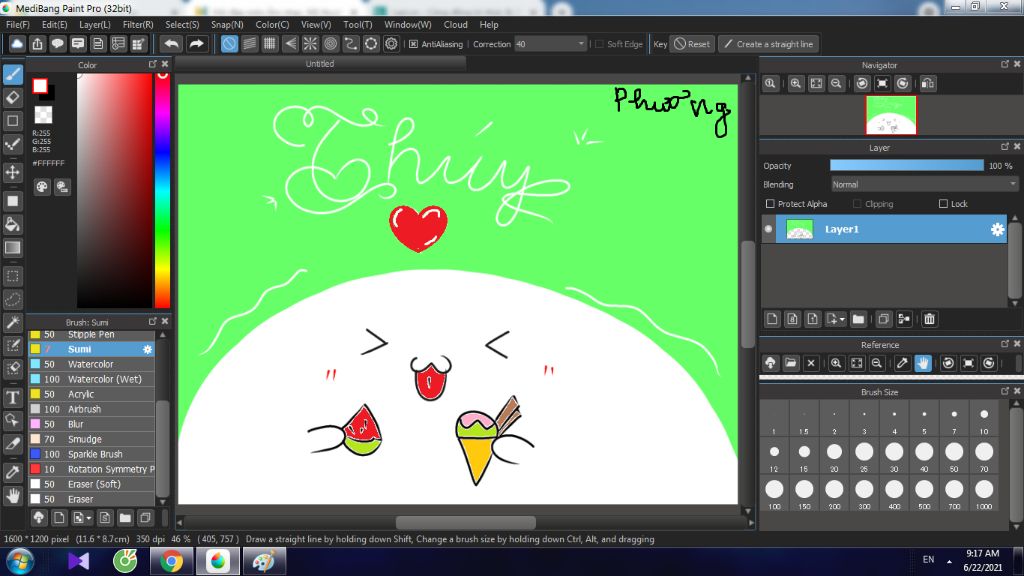Screen dimensions: 1024x576
Task: Select the Airbrush brush
Action: (x=91, y=409)
